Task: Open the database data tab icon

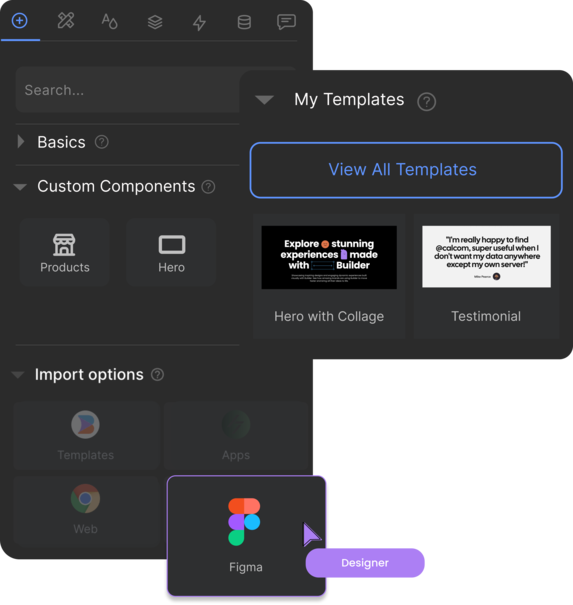Action: (244, 22)
